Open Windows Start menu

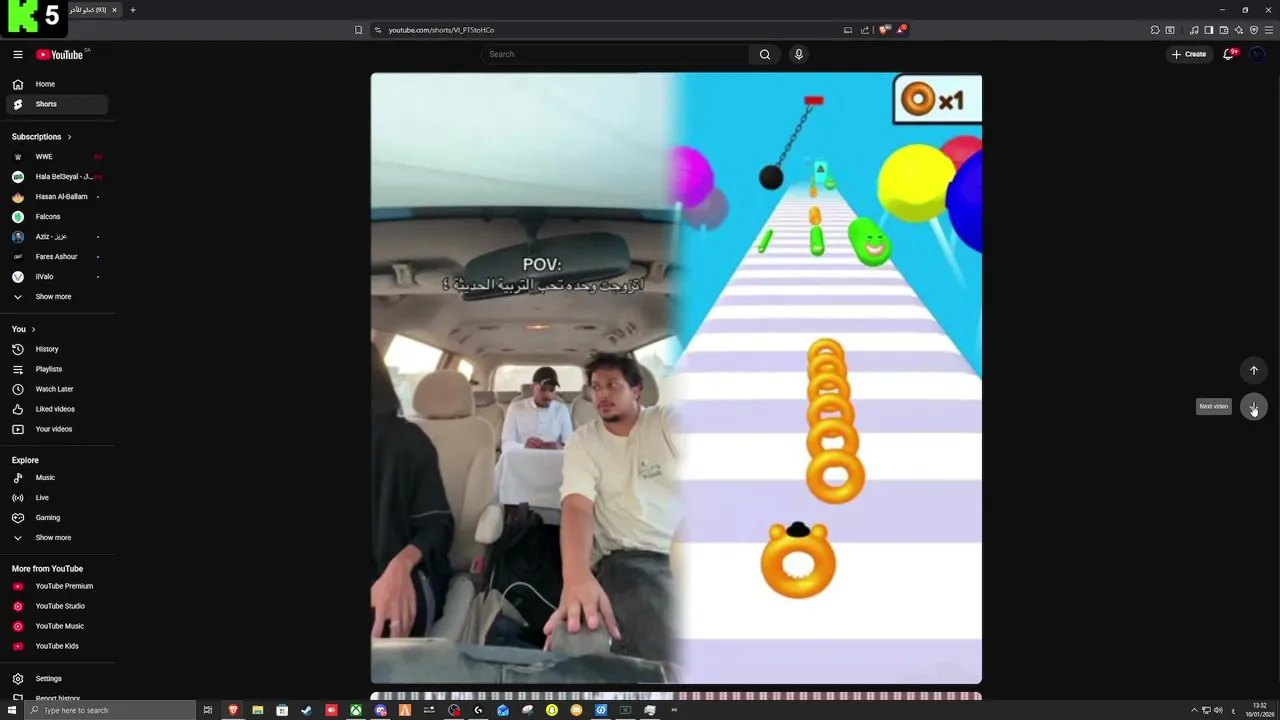pos(11,710)
